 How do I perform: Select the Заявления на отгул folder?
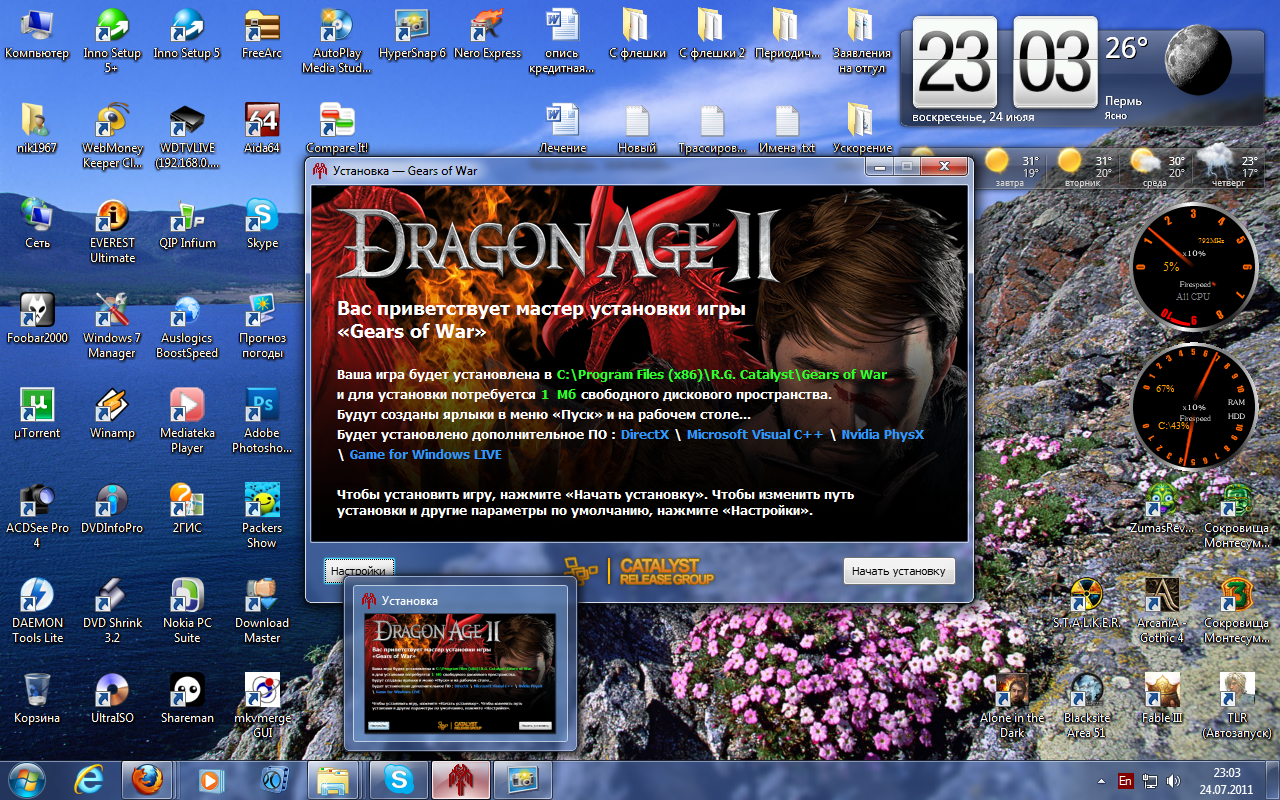pyautogui.click(x=862, y=41)
